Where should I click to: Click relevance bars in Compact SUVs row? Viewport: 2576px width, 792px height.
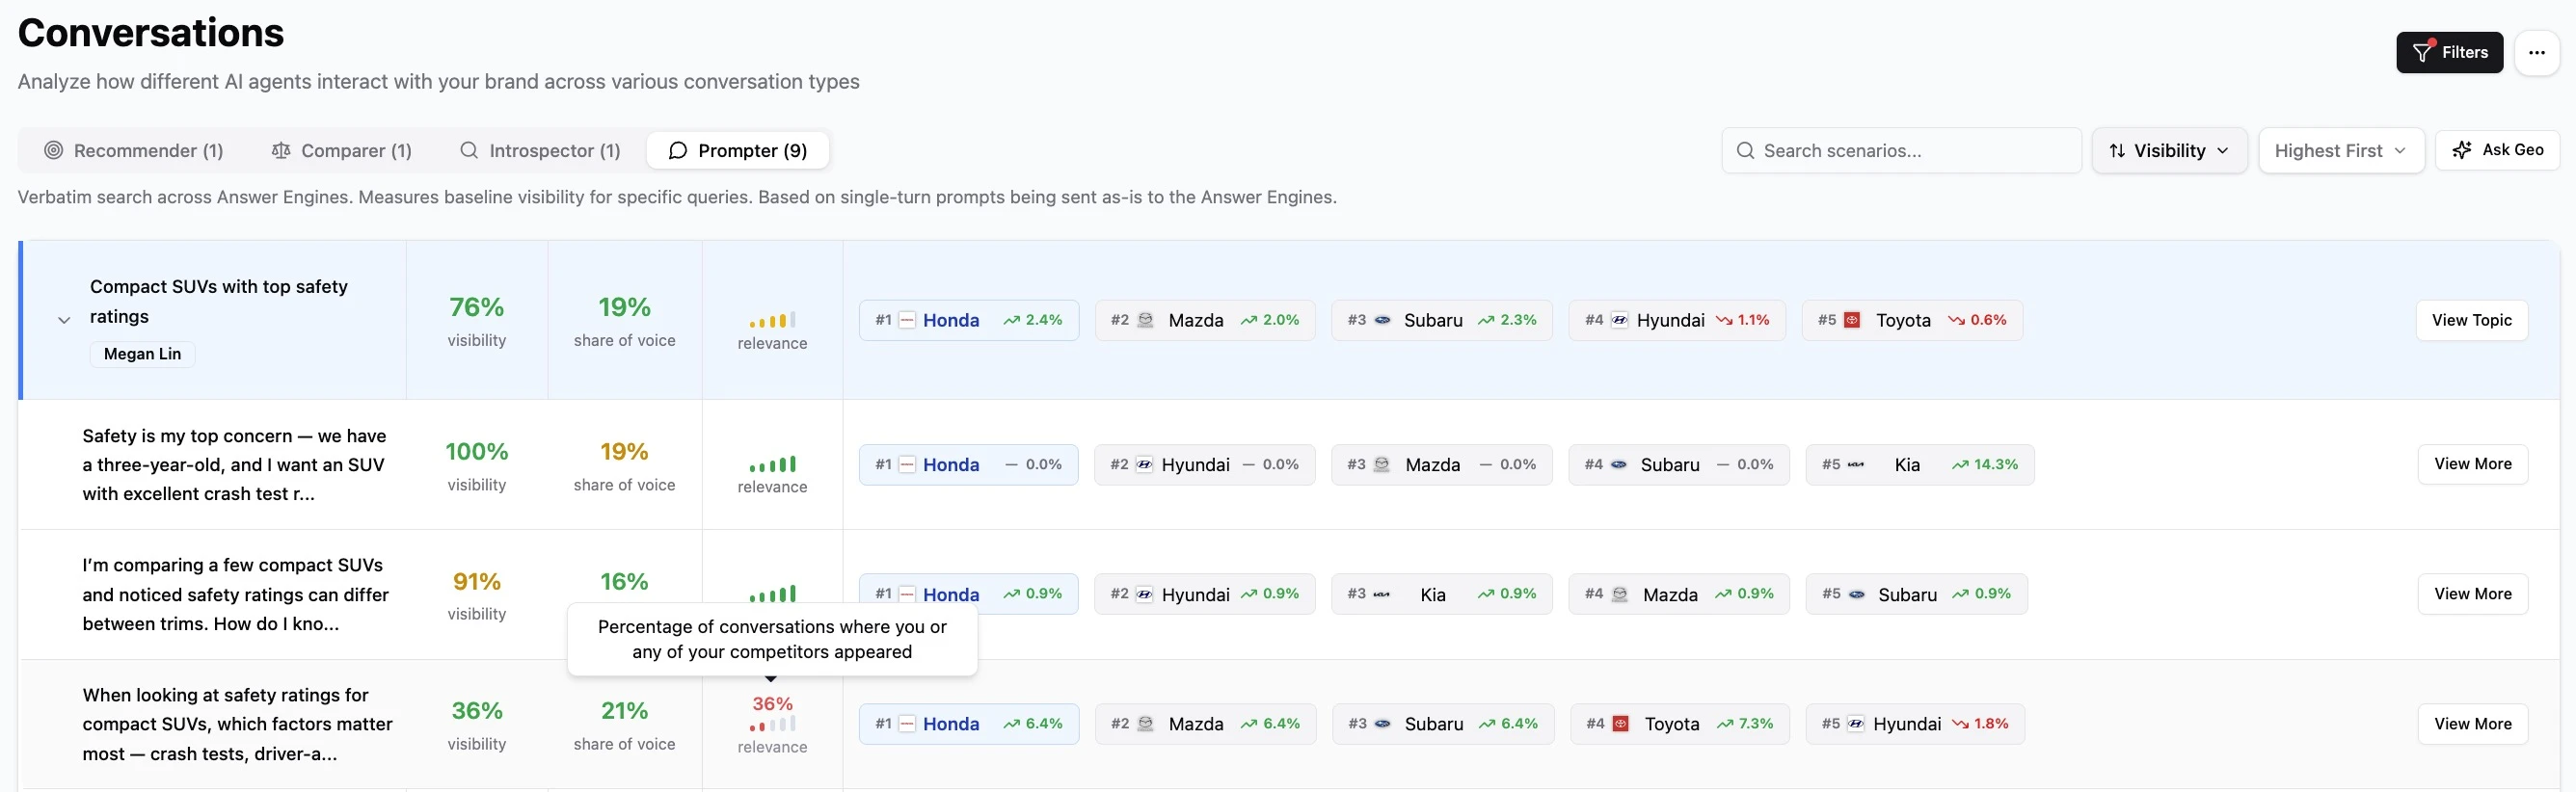pos(772,320)
